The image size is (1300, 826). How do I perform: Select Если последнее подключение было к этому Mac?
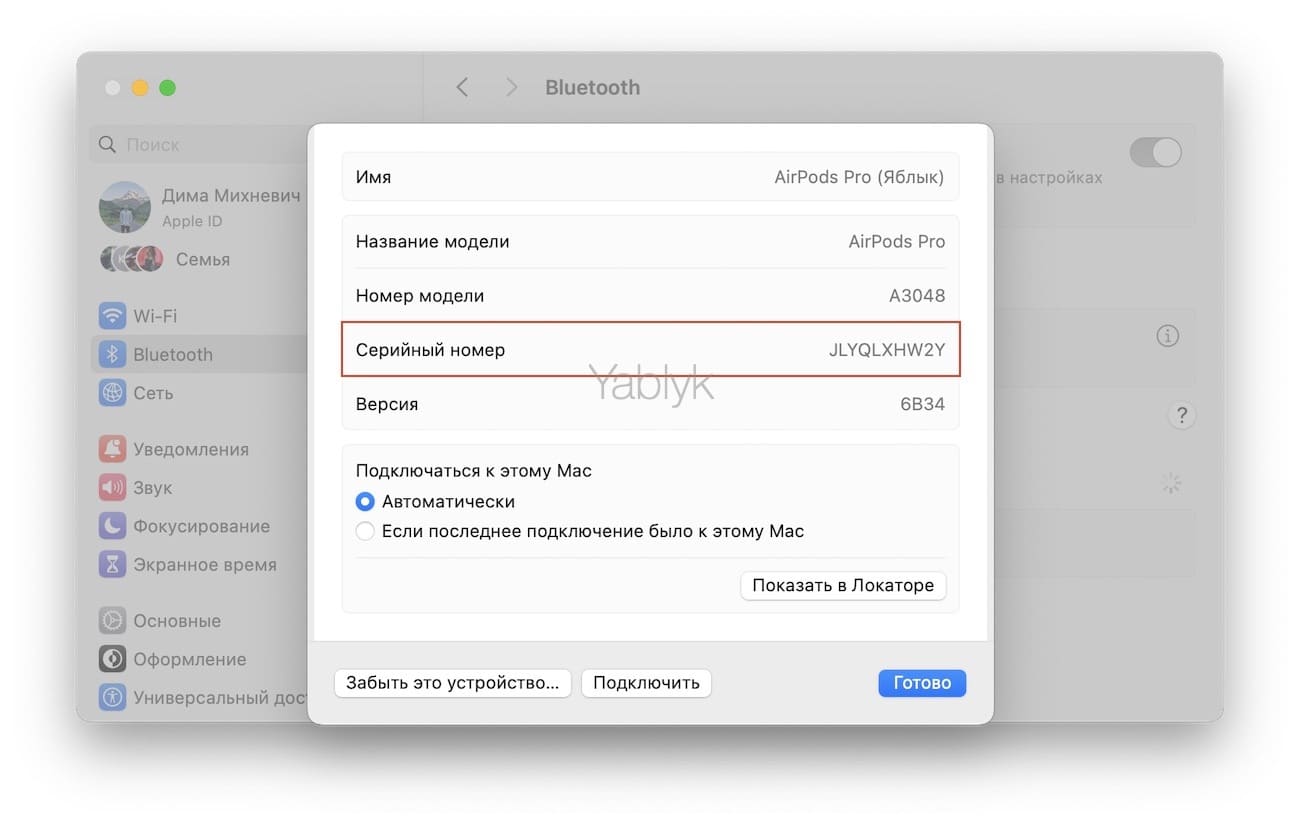365,531
